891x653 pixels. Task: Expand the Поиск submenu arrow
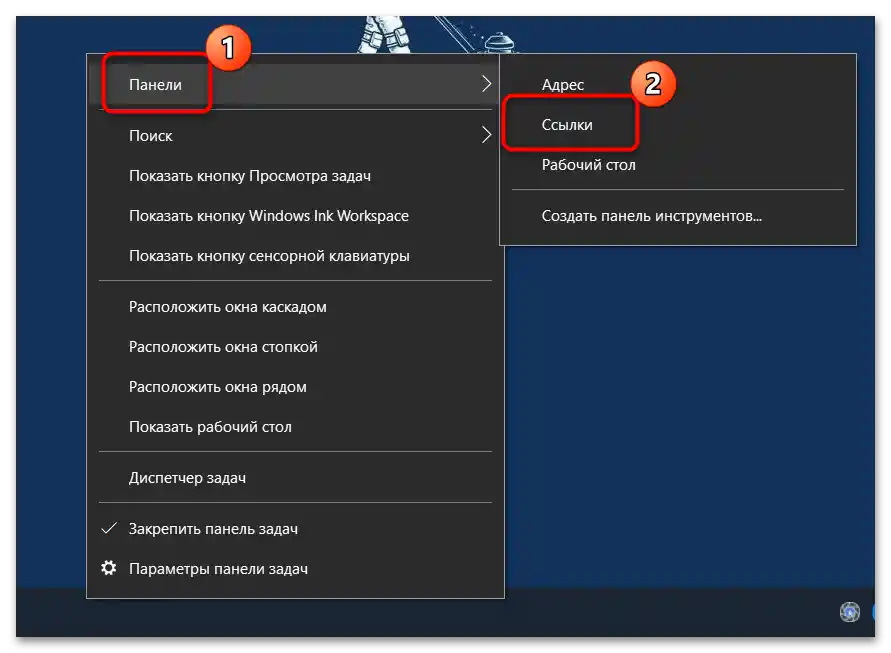coord(487,135)
